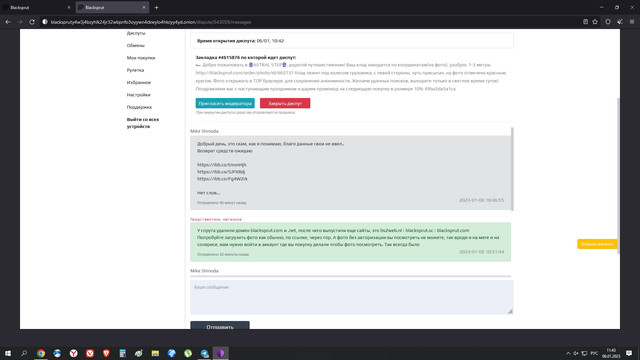Open the shield security level icon
The height and width of the screenshot is (360, 640).
point(608,22)
